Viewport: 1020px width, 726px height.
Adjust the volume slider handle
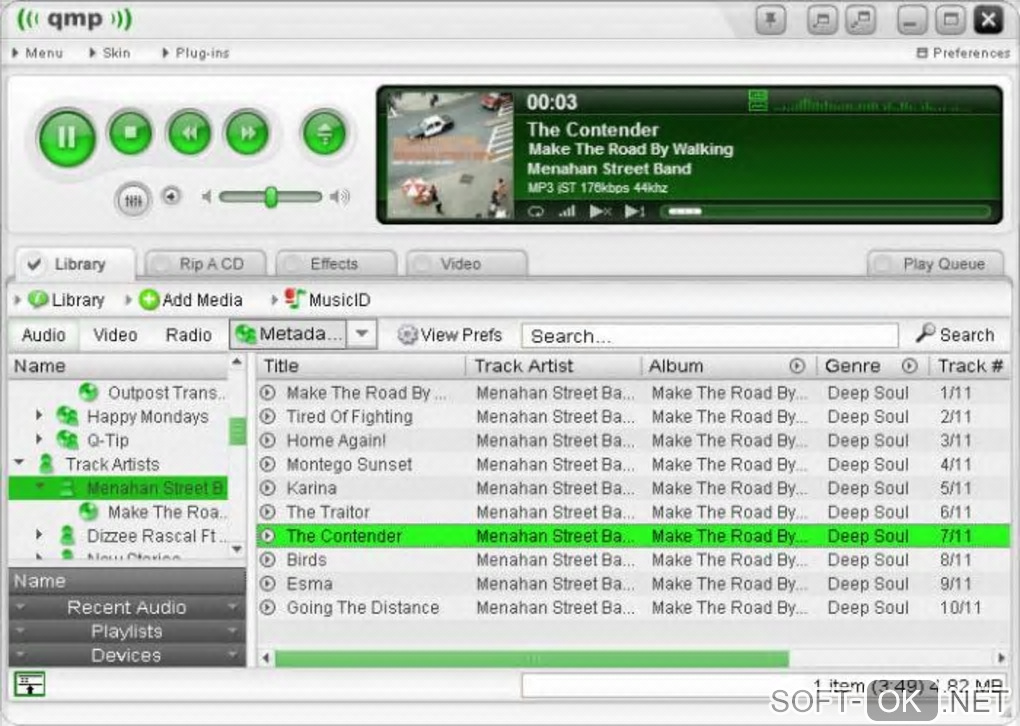(271, 196)
